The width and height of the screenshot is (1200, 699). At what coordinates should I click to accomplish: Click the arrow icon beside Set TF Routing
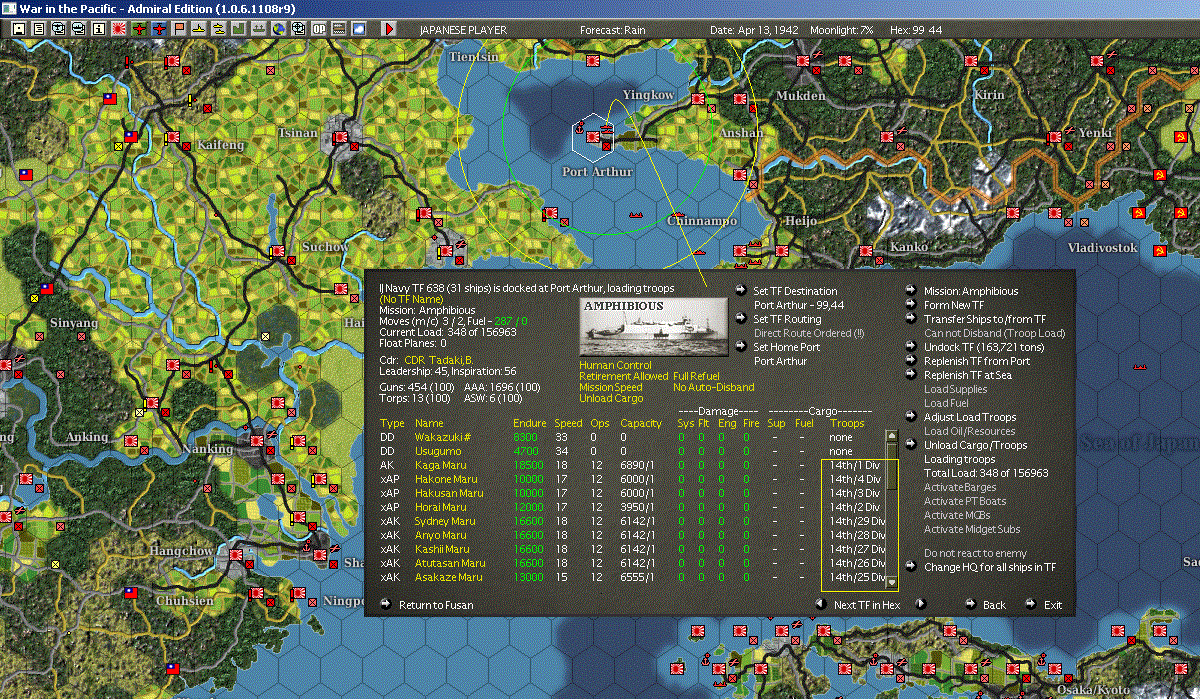click(741, 319)
